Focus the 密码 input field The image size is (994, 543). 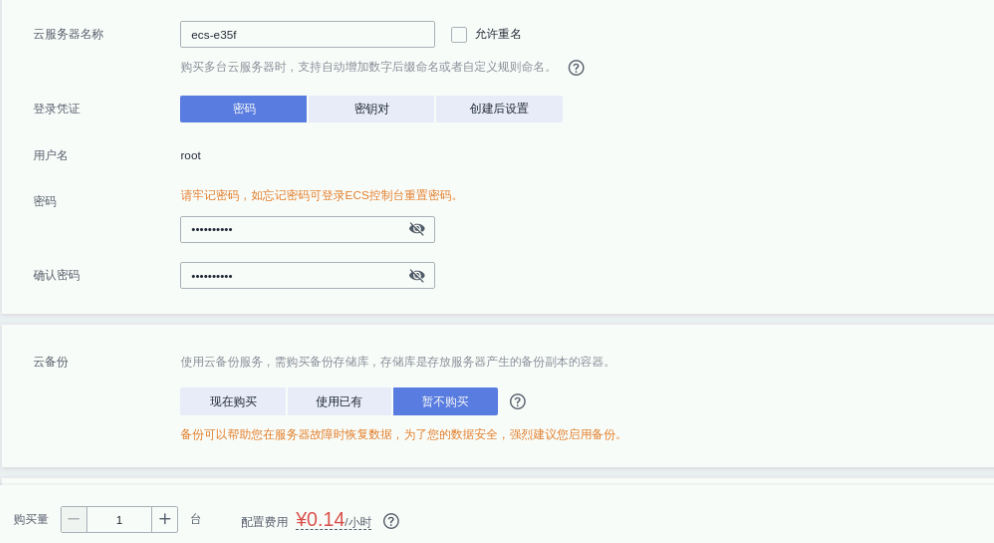307,229
